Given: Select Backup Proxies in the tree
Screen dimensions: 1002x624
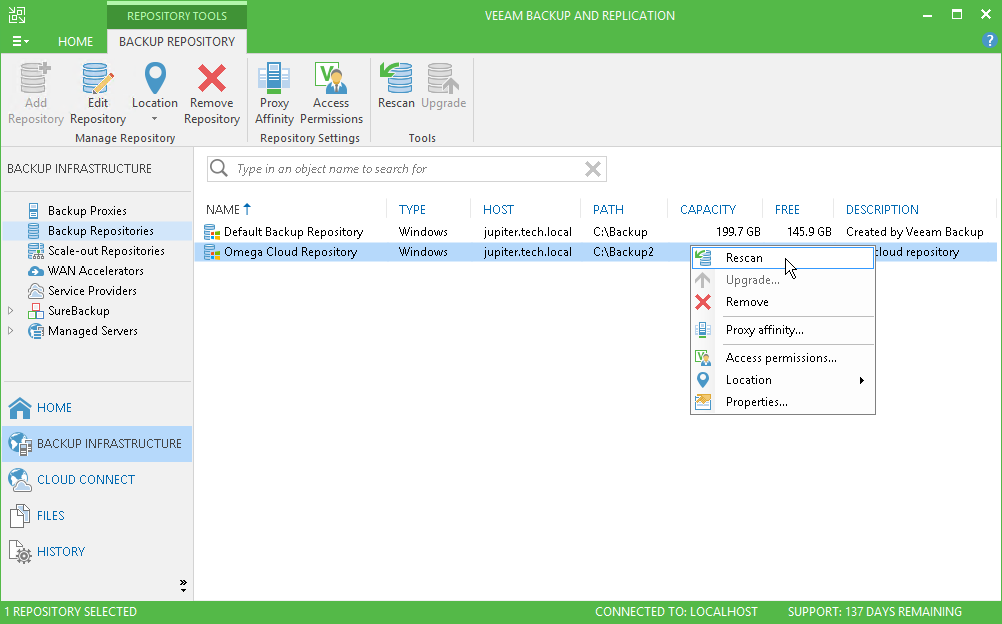Looking at the screenshot, I should 87,211.
